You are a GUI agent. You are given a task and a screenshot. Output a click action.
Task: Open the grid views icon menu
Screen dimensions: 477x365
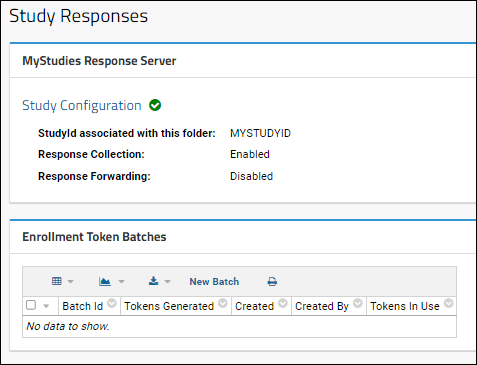[x=57, y=281]
